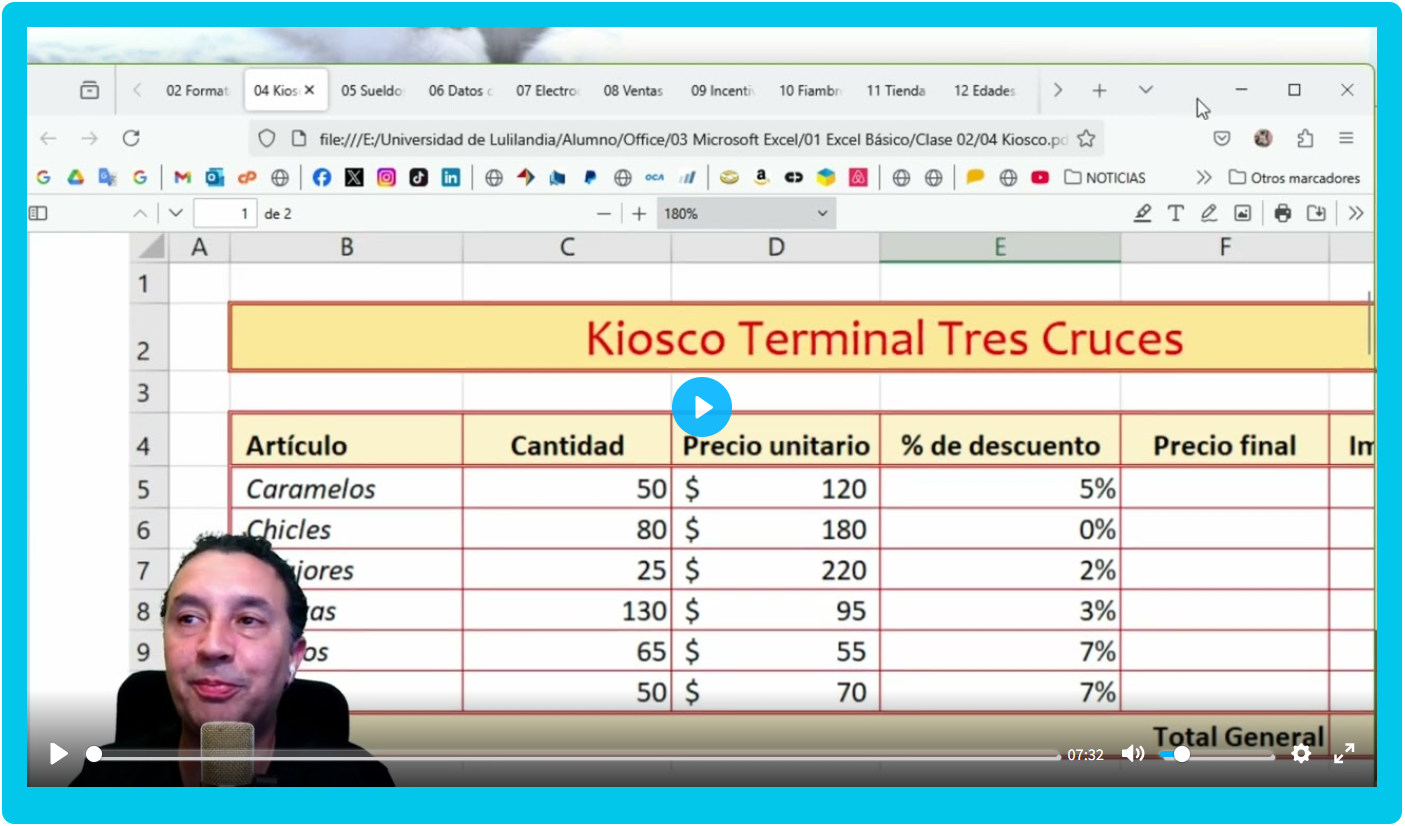Open the list all tabs dropdown
This screenshot has height=826, width=1405.
click(x=1146, y=90)
